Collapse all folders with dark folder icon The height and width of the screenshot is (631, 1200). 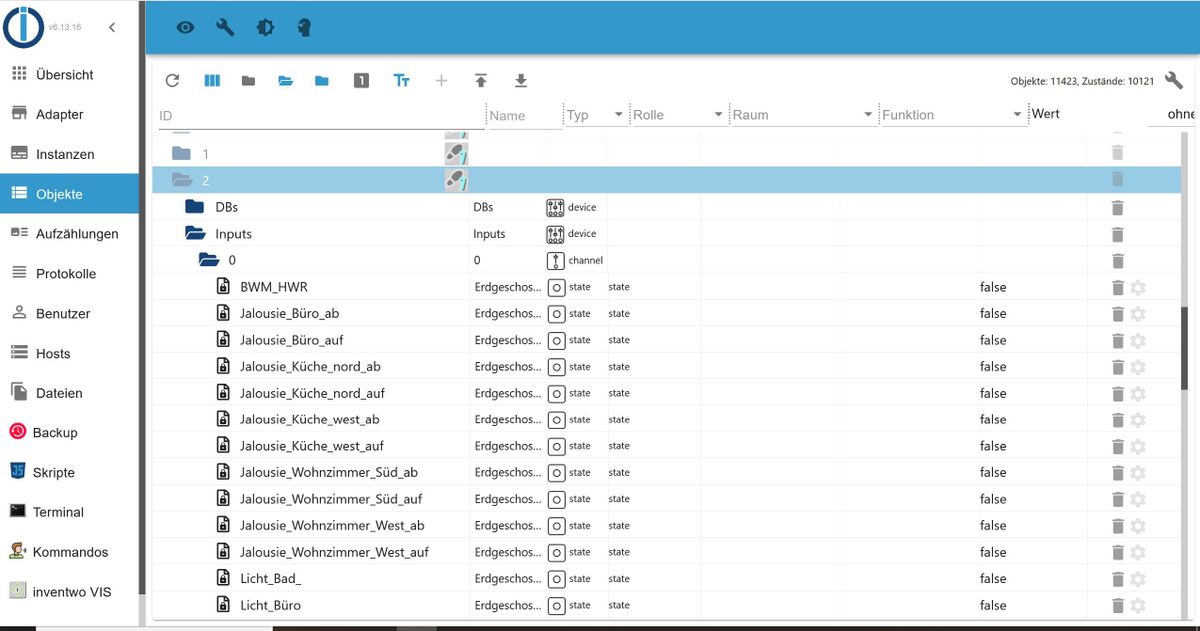tap(248, 81)
